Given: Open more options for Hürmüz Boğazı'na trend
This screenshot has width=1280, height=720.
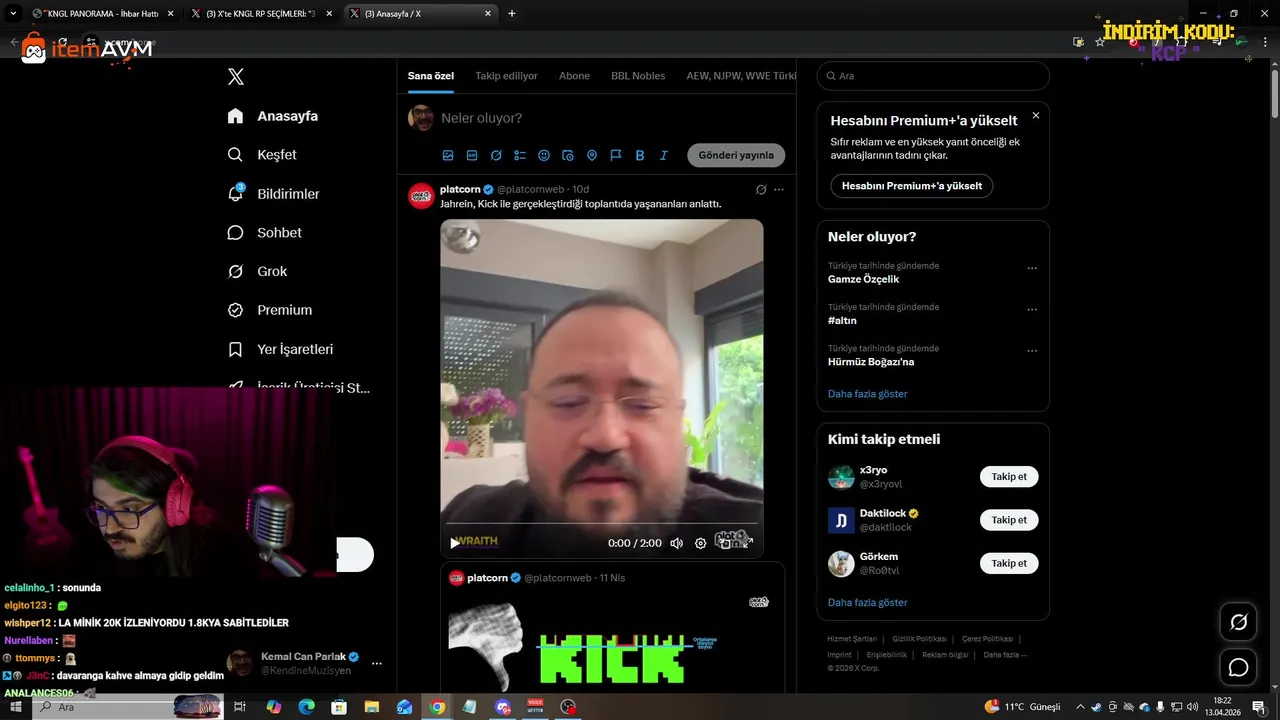Looking at the screenshot, I should tap(1032, 351).
